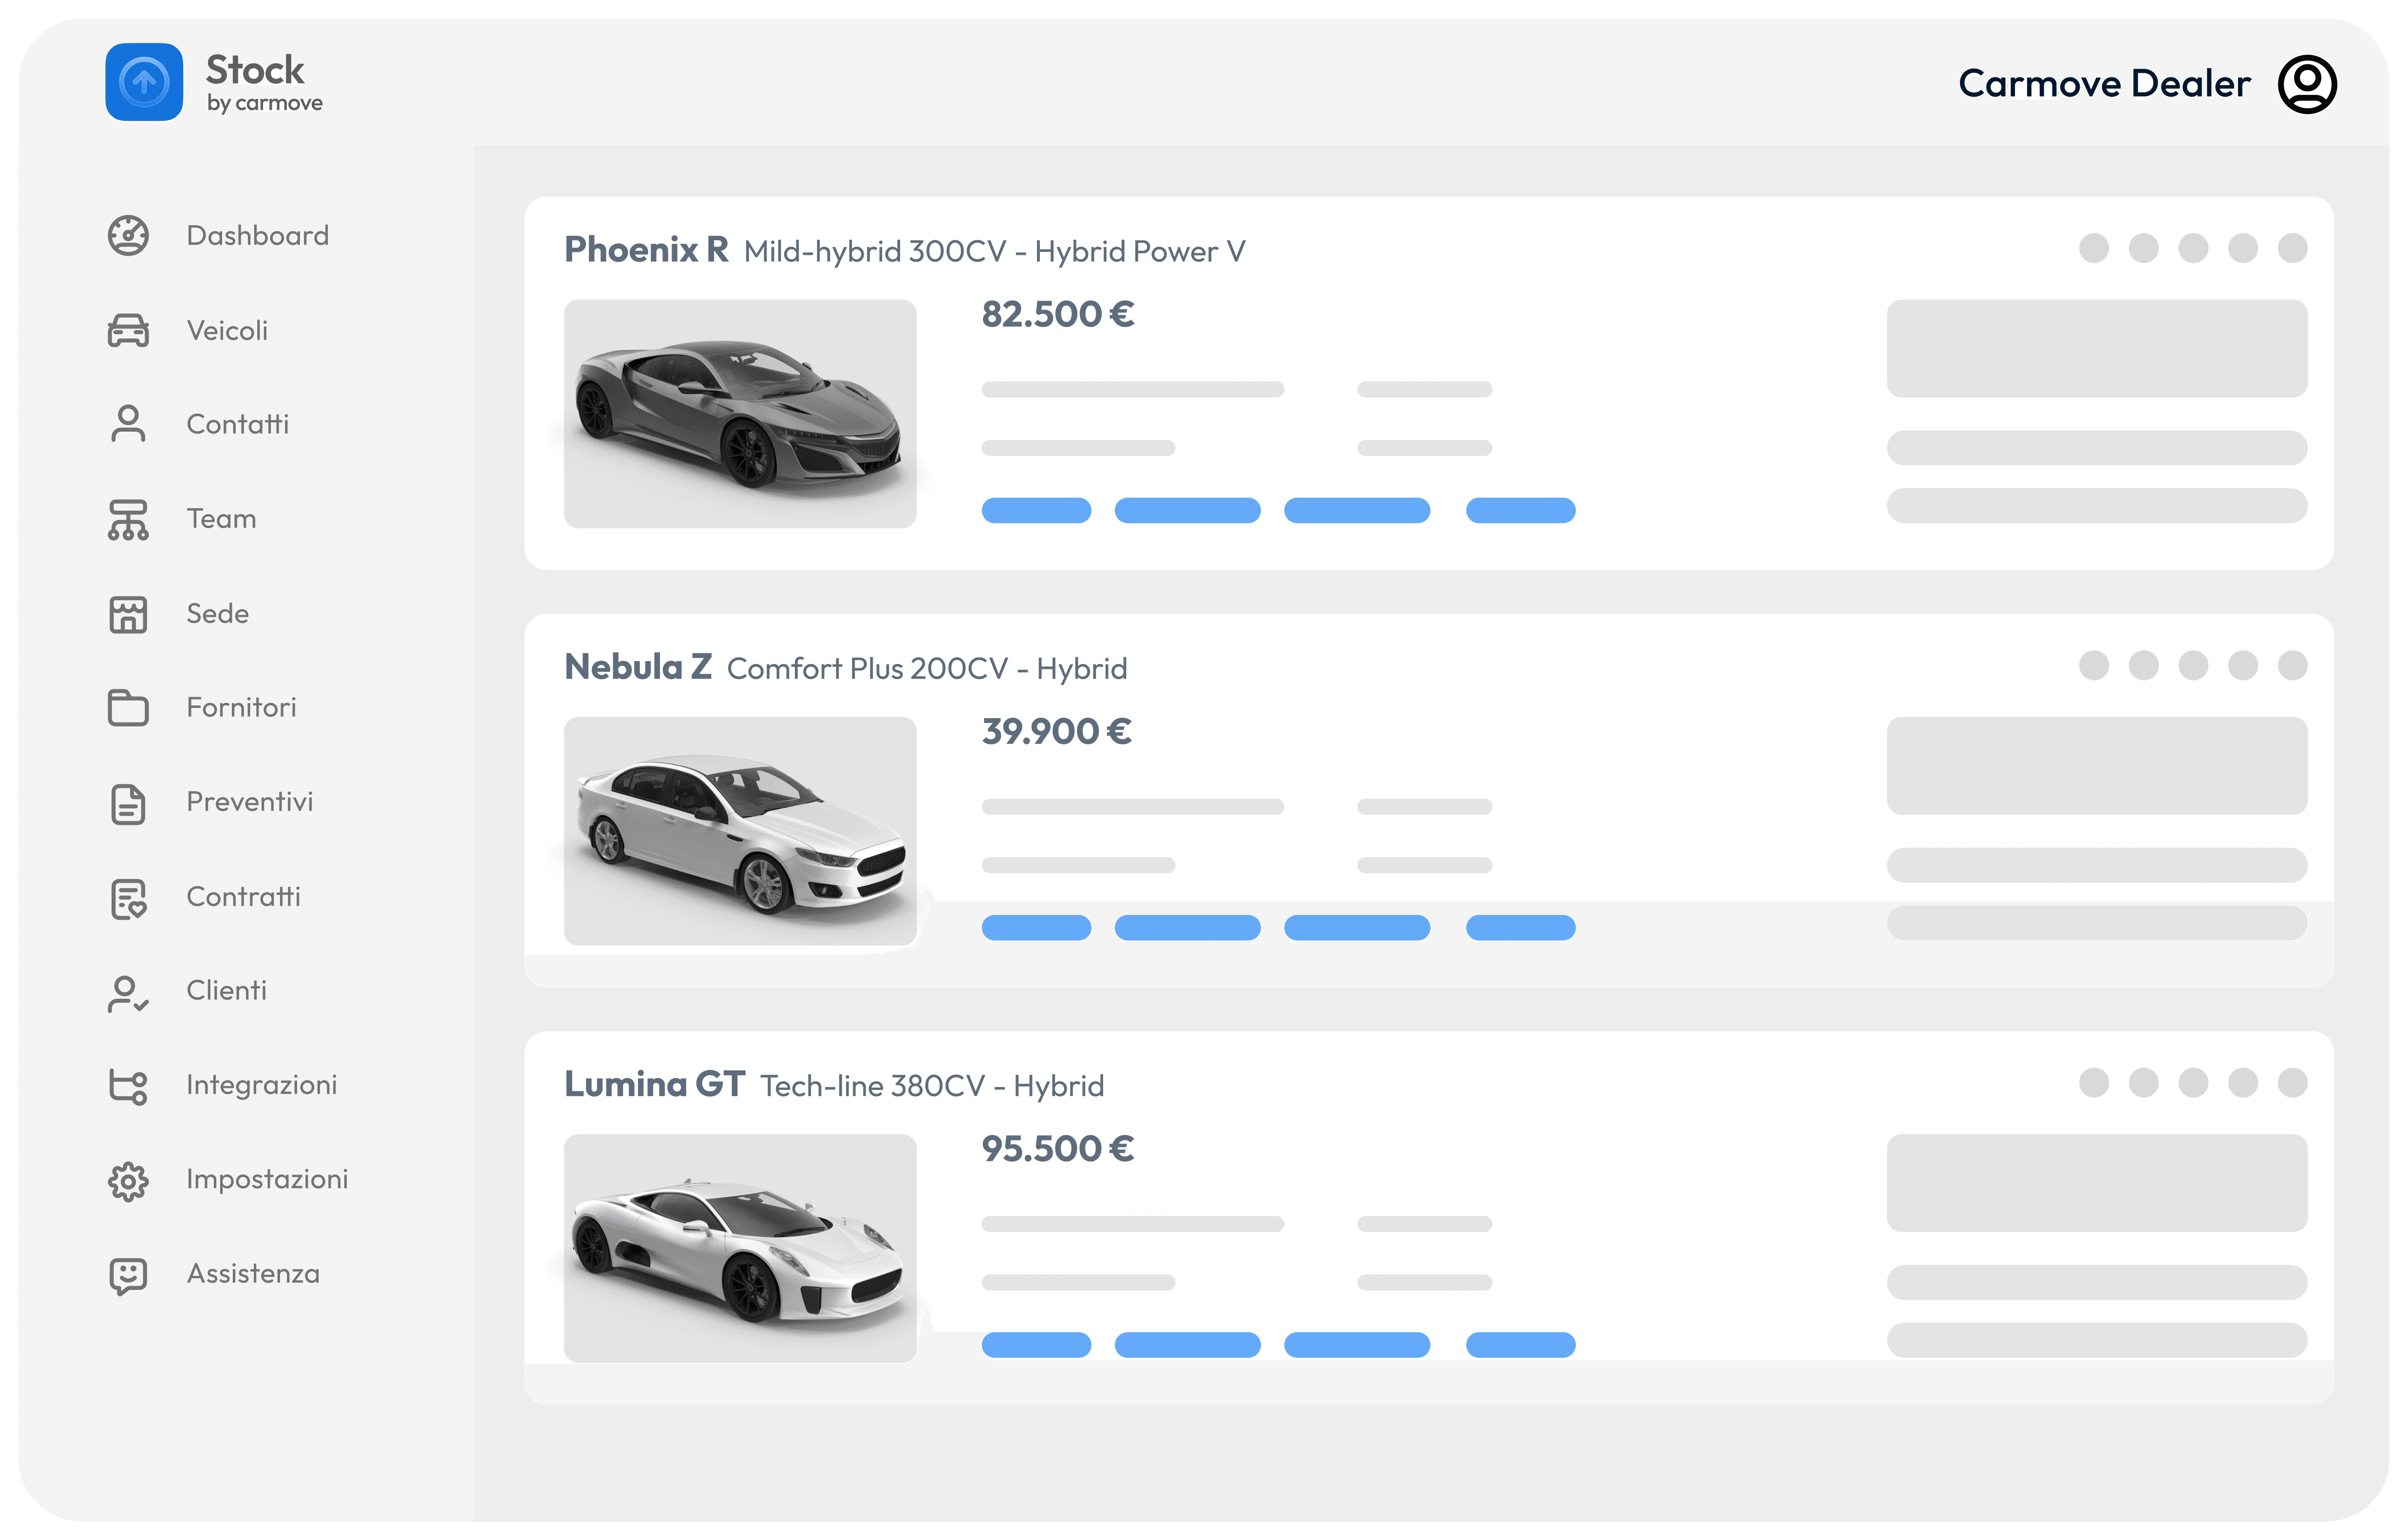The height and width of the screenshot is (1540, 2408).
Task: Click the Team organization icon
Action: [x=128, y=518]
